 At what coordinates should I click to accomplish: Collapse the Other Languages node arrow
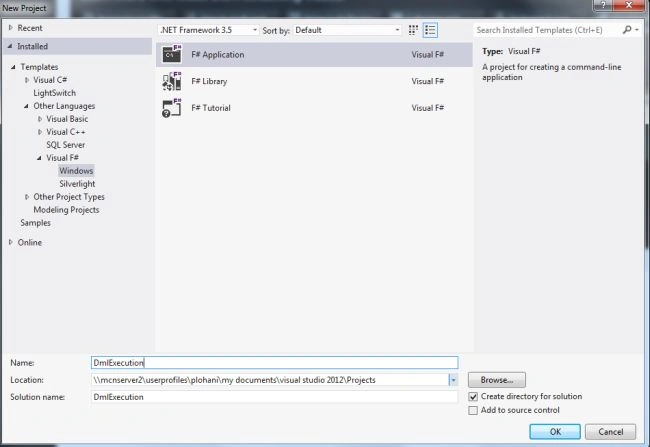(26, 106)
